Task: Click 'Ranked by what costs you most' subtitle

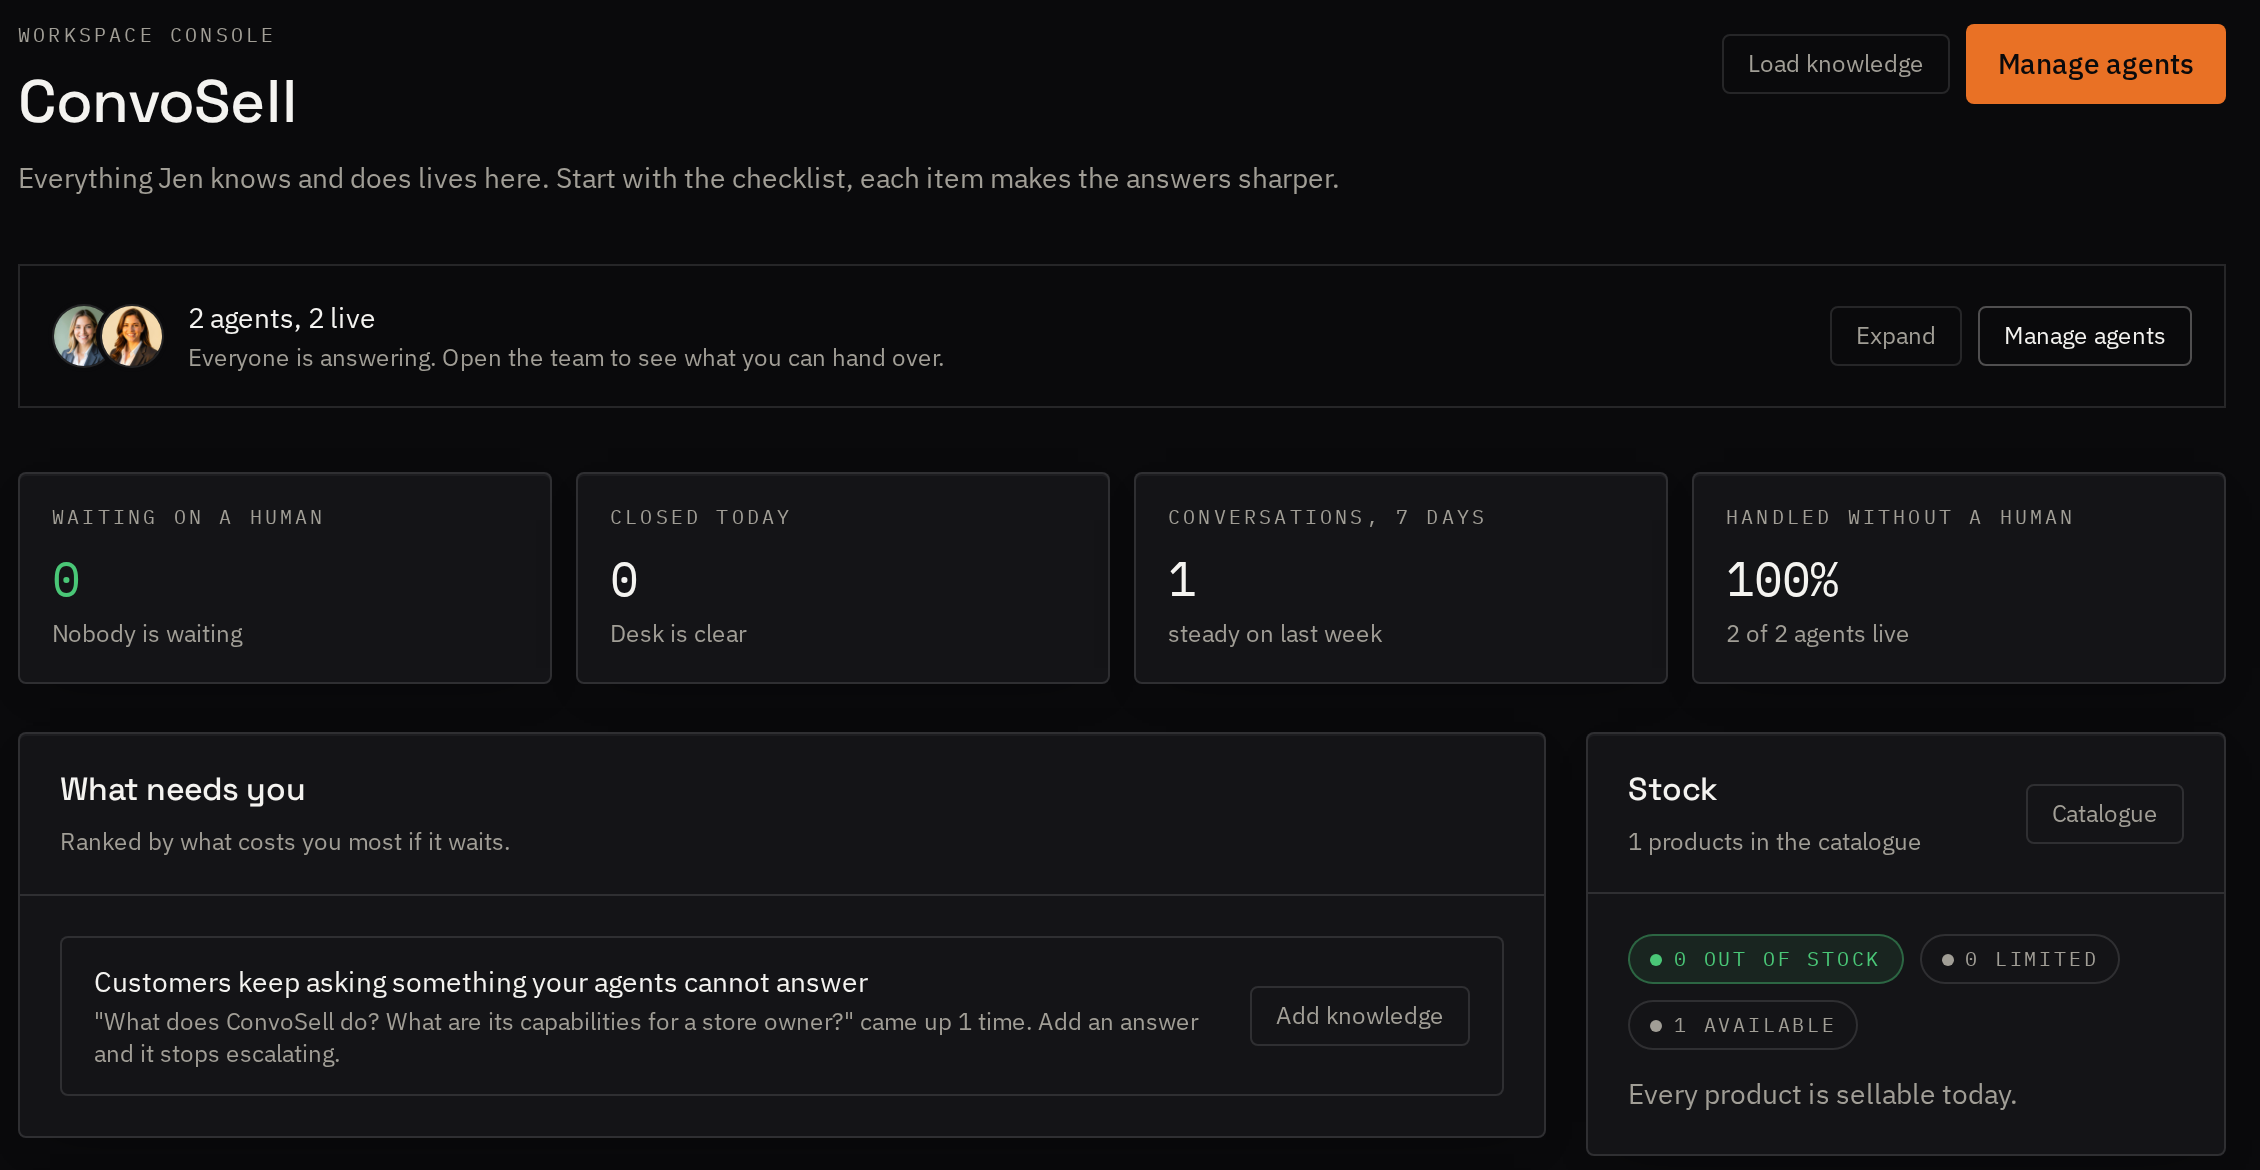Action: pyautogui.click(x=285, y=842)
